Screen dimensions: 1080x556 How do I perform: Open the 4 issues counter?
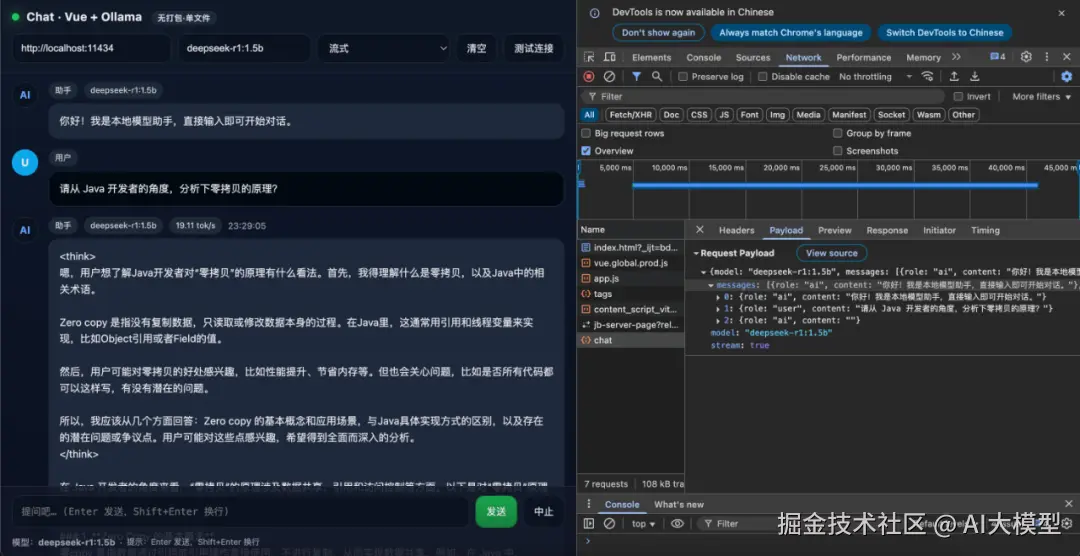pos(998,57)
